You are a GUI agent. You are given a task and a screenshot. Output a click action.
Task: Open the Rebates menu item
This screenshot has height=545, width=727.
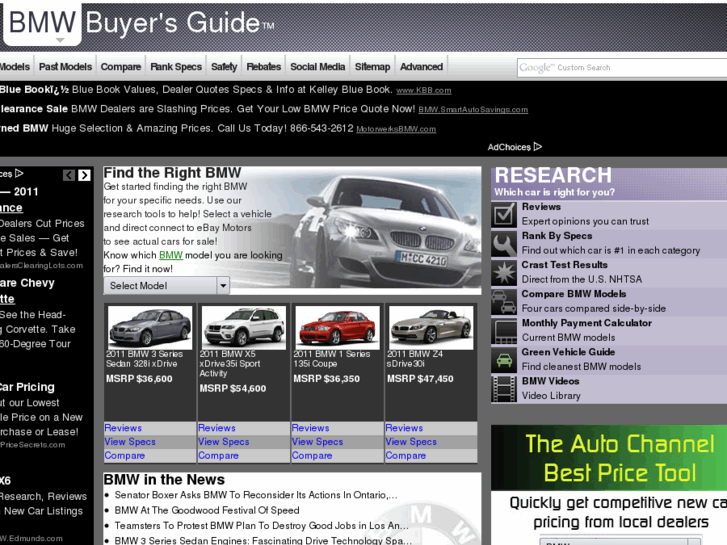click(263, 67)
